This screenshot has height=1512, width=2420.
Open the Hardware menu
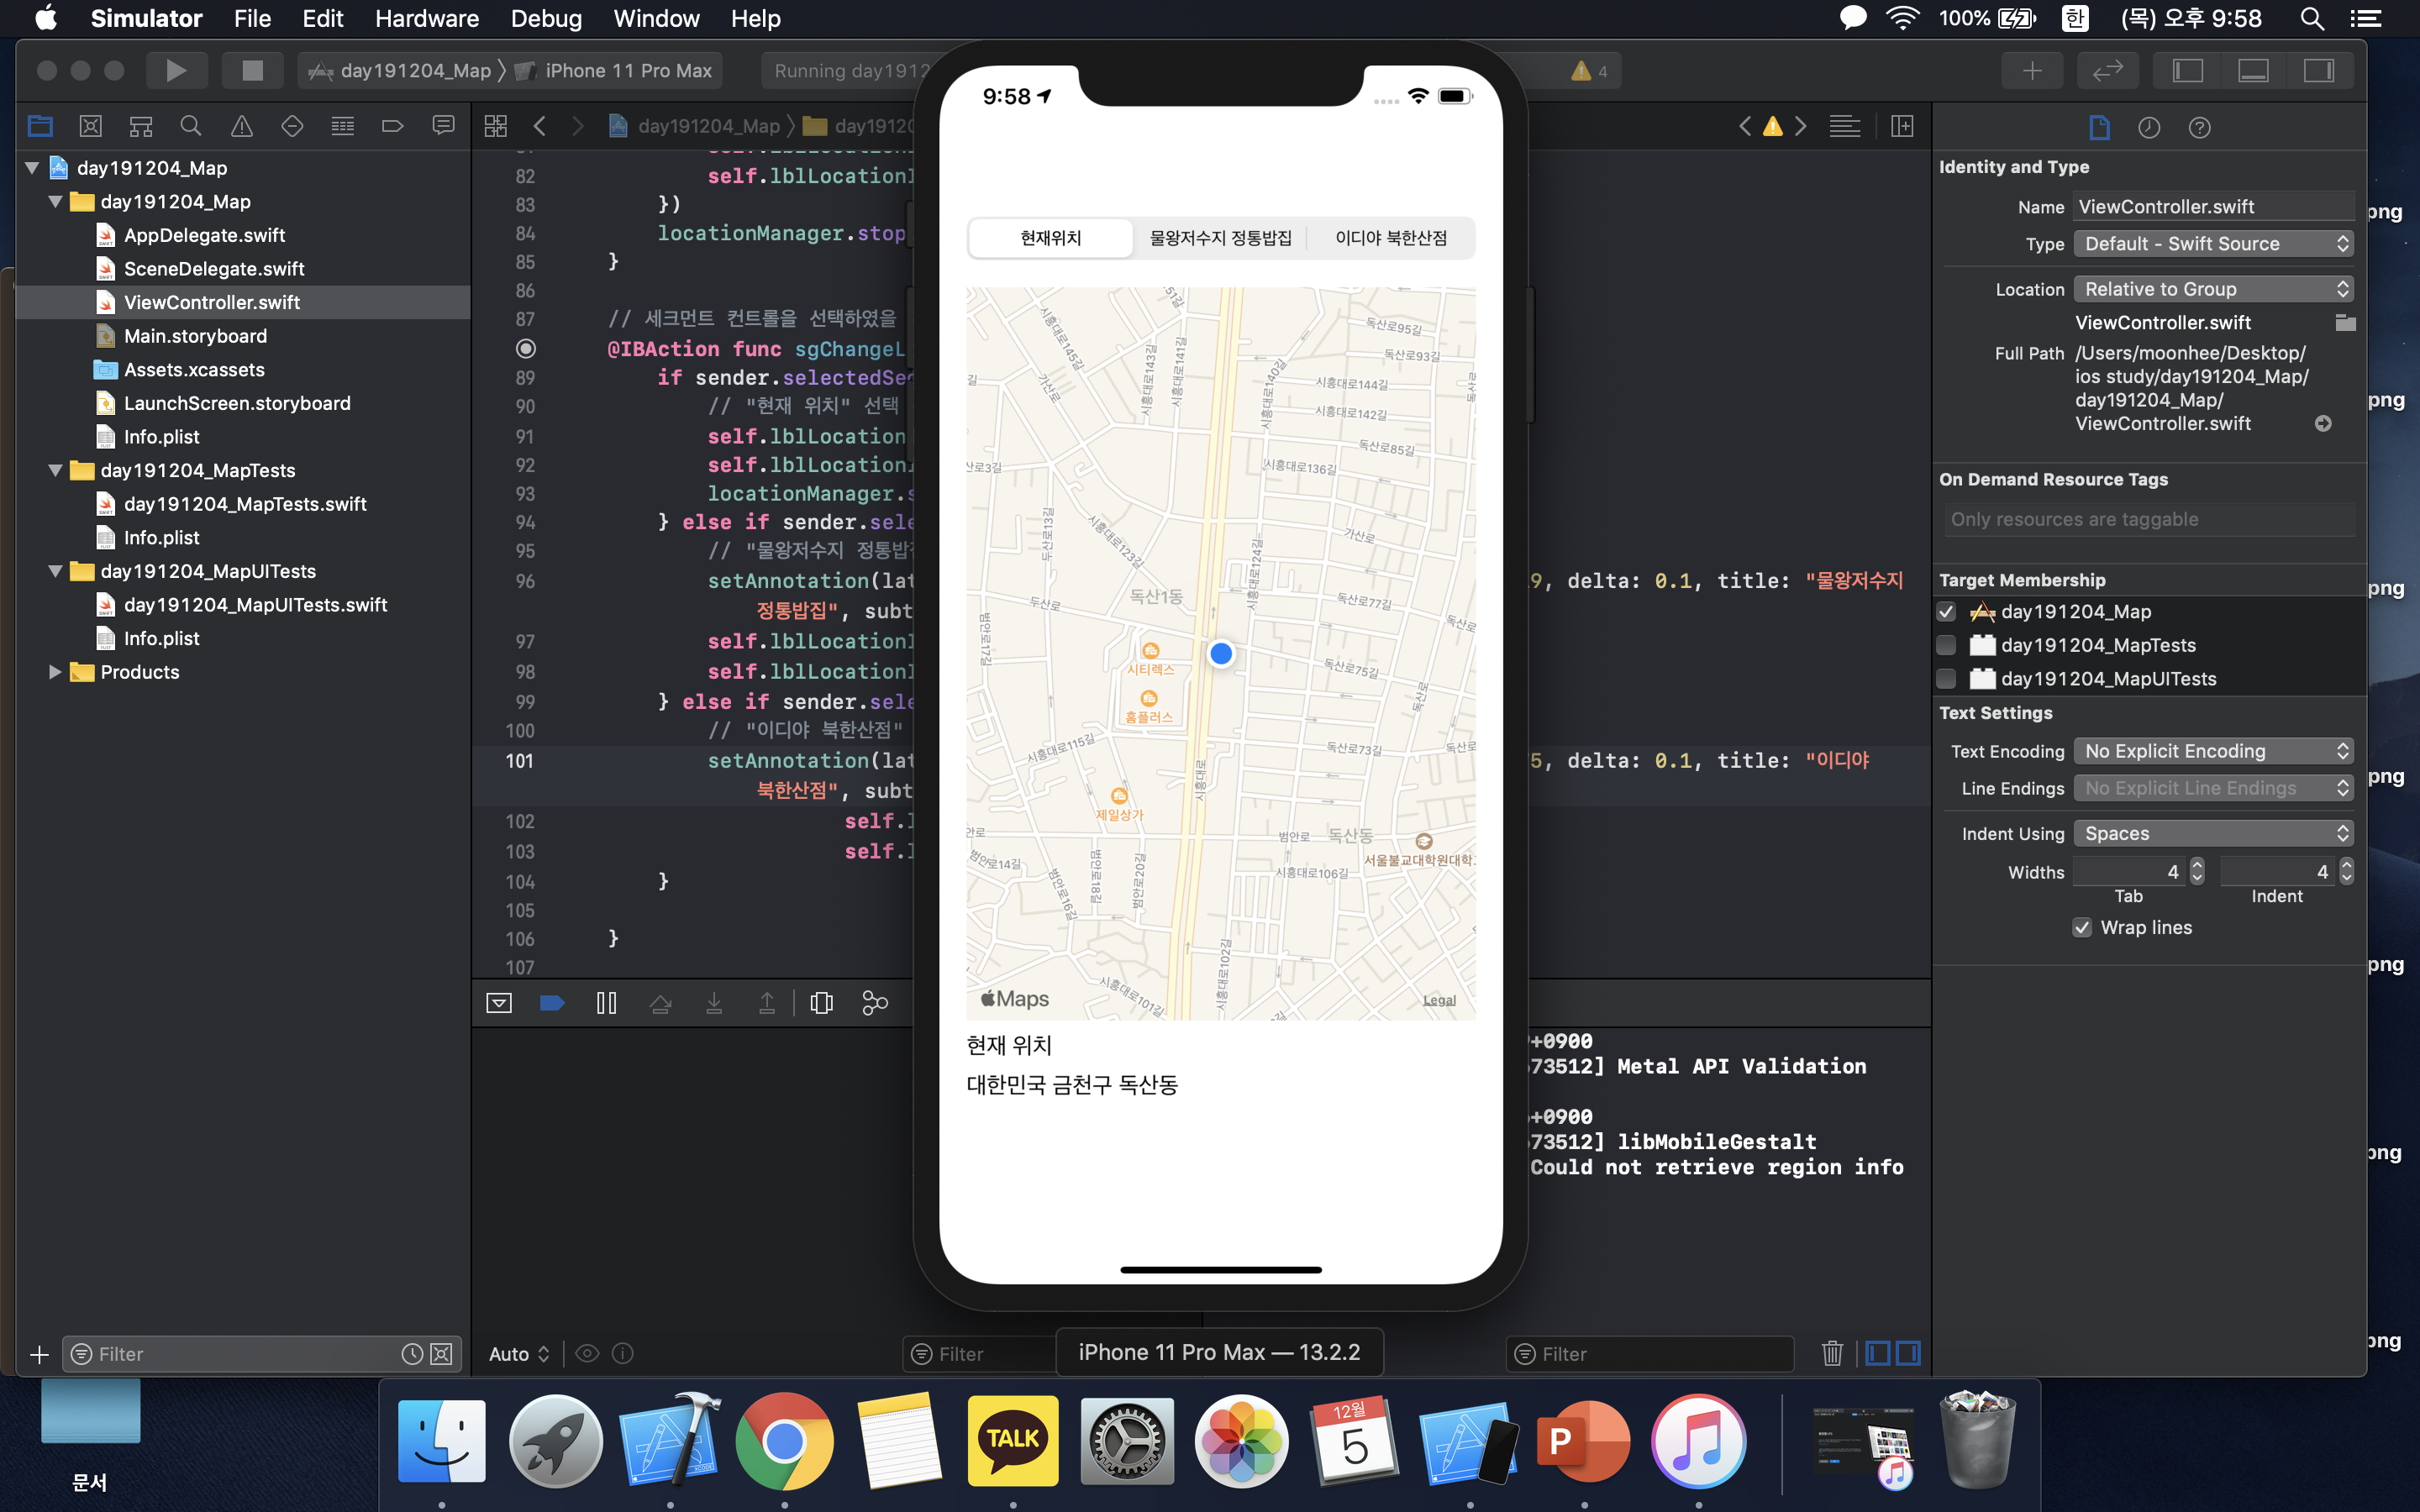click(426, 18)
